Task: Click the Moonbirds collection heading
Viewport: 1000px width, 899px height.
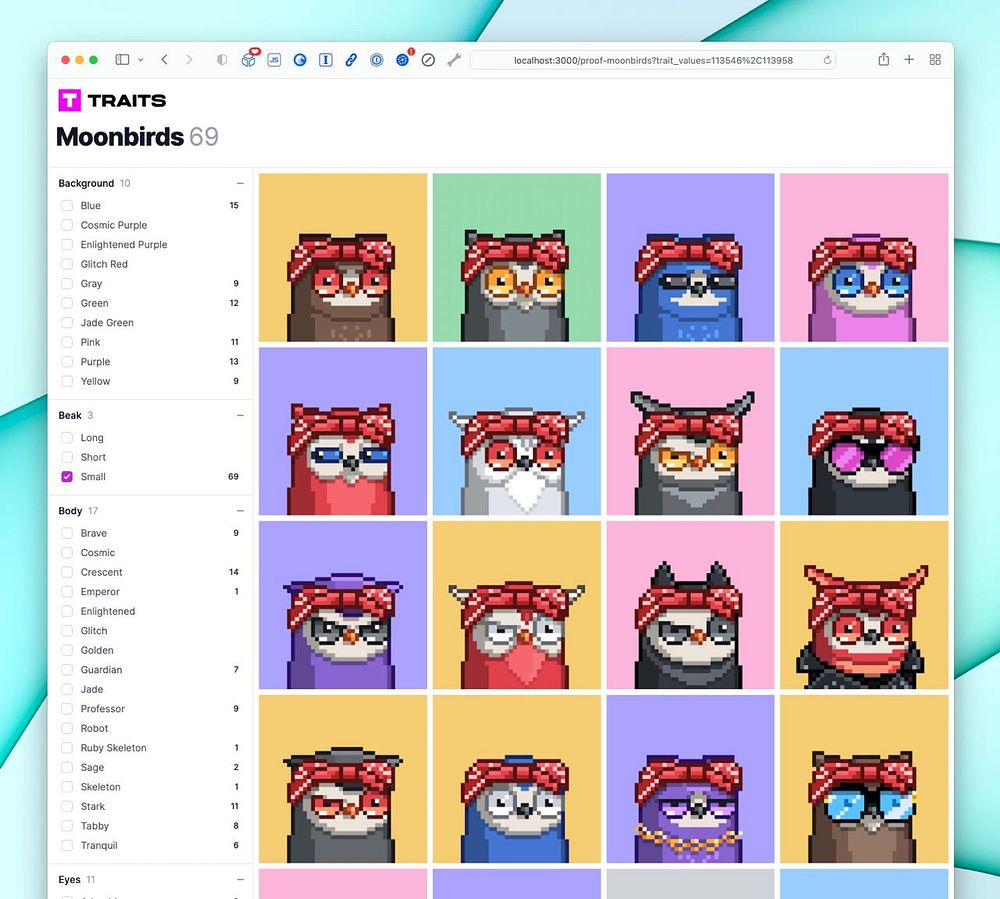Action: (120, 136)
